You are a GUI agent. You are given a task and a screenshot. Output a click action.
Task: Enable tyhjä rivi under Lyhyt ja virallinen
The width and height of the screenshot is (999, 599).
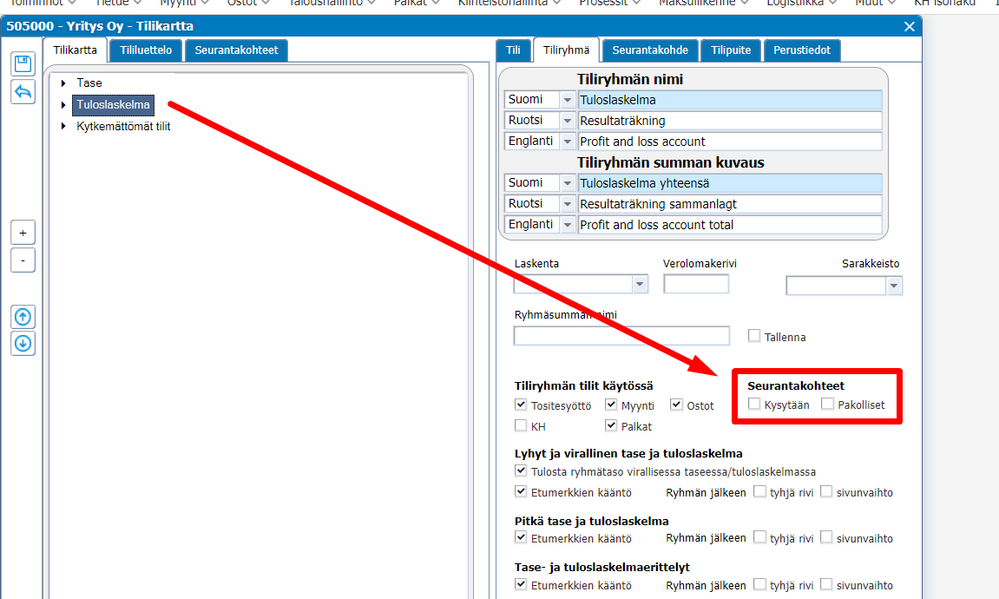click(x=759, y=491)
